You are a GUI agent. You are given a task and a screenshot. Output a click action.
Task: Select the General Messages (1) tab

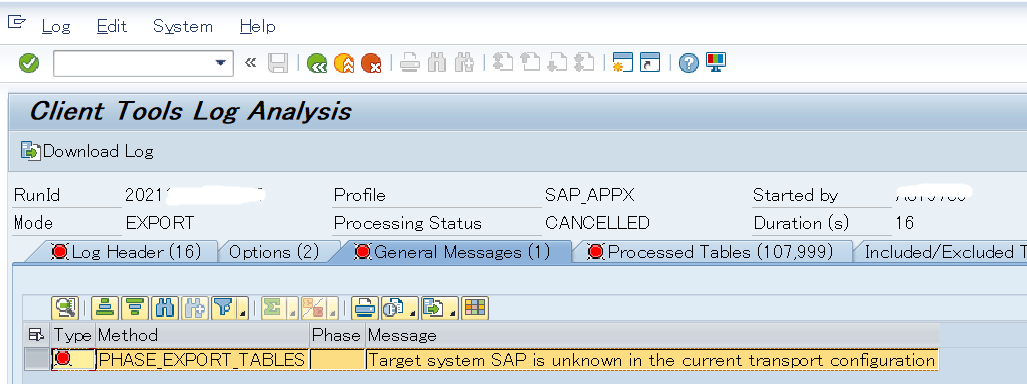point(452,252)
